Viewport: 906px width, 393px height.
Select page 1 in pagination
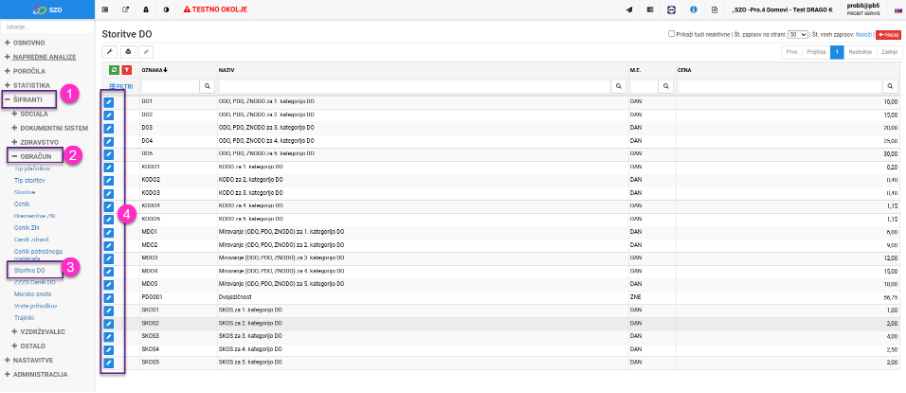pos(837,52)
